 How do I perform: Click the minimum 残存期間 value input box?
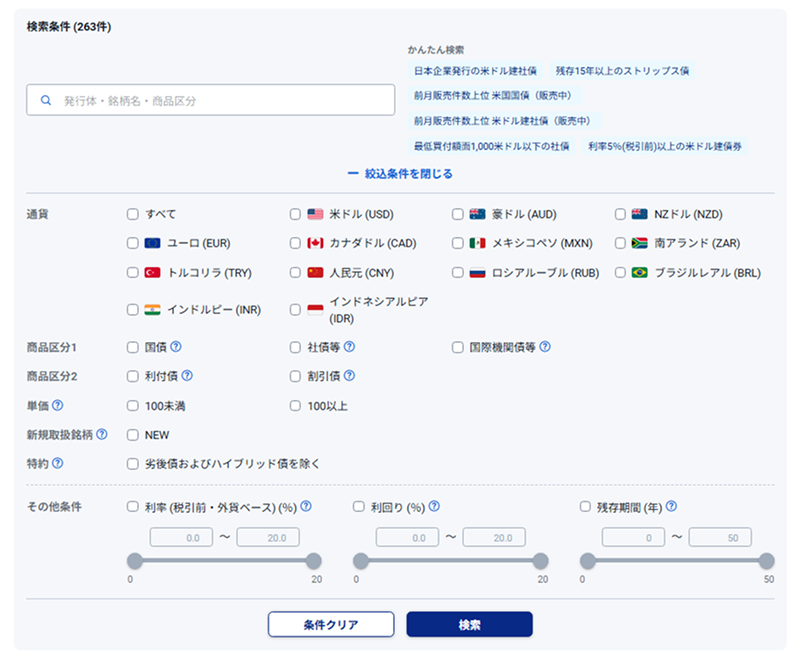click(629, 537)
